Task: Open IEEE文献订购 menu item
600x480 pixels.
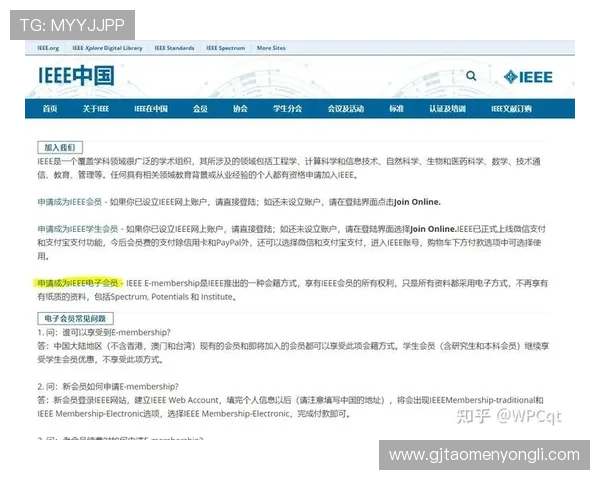Action: pyautogui.click(x=512, y=109)
